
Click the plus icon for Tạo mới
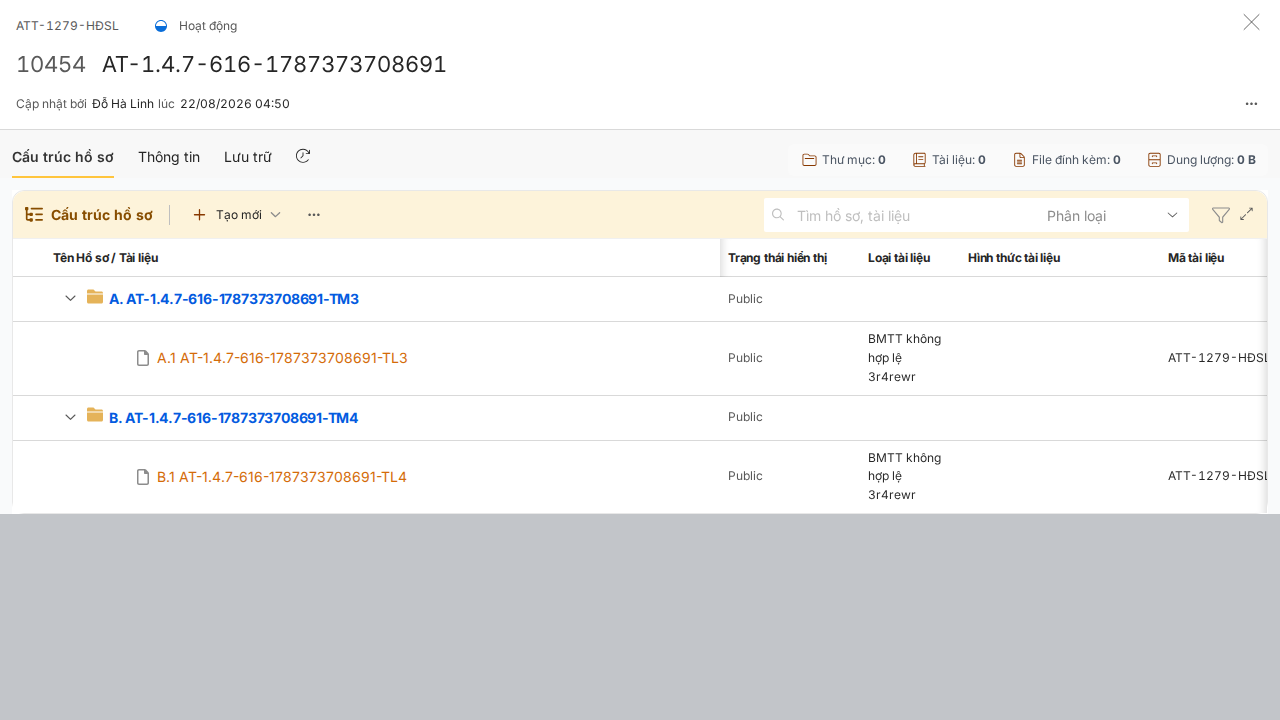coord(199,215)
